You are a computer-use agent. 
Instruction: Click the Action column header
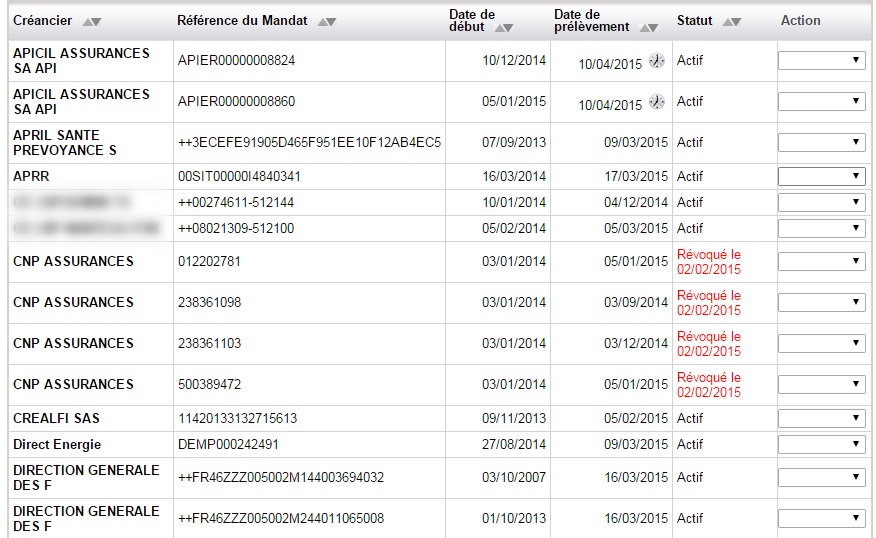pyautogui.click(x=800, y=21)
